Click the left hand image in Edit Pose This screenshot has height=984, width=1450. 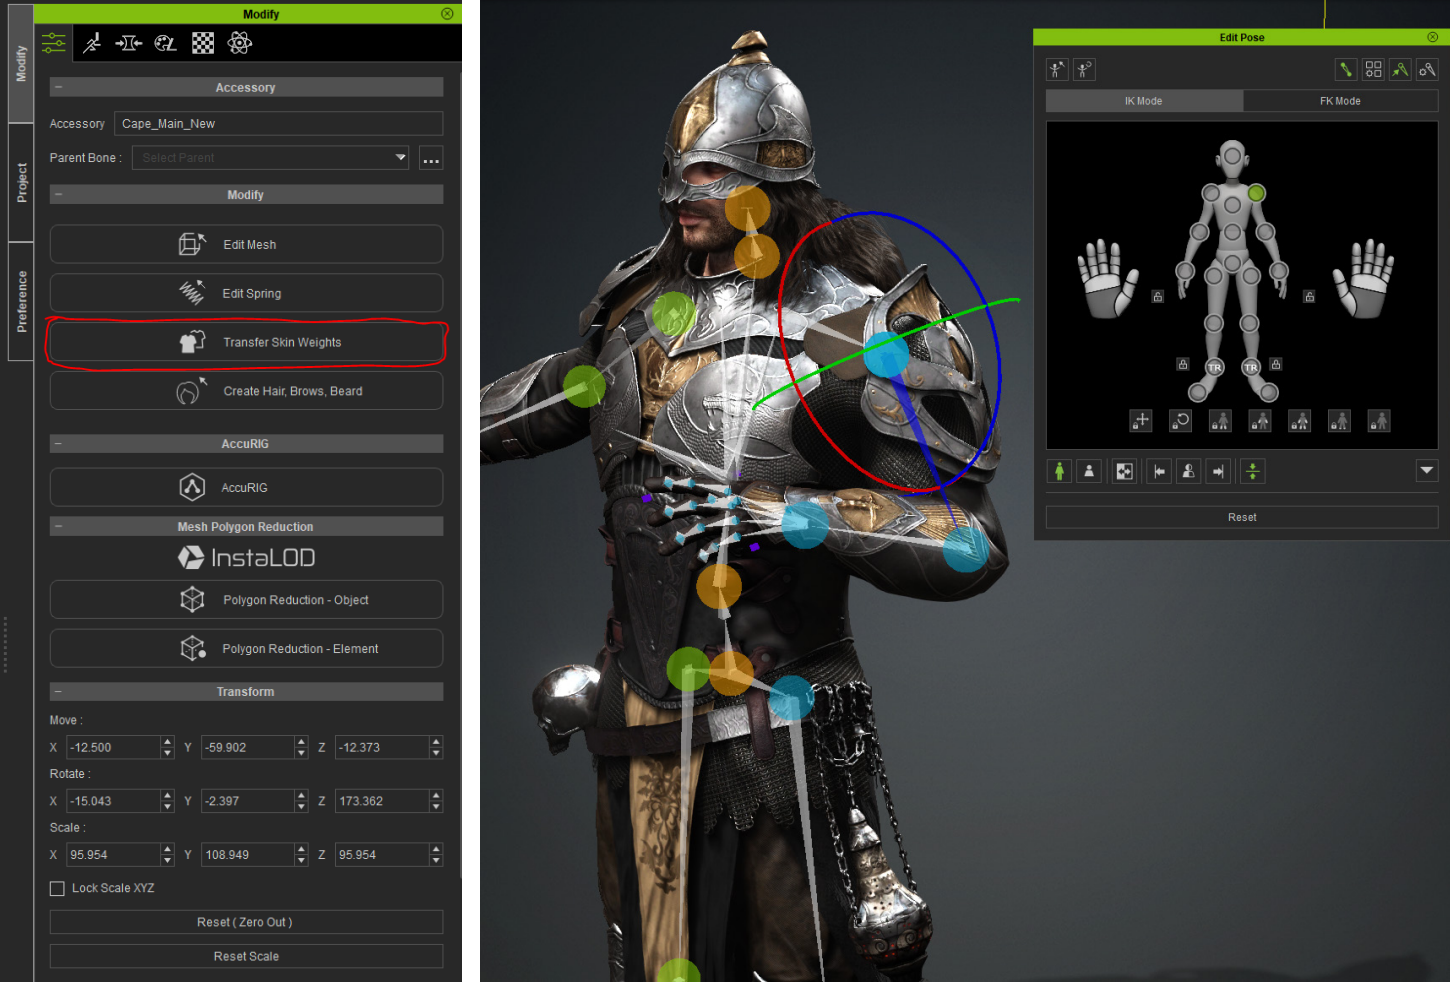point(1107,279)
